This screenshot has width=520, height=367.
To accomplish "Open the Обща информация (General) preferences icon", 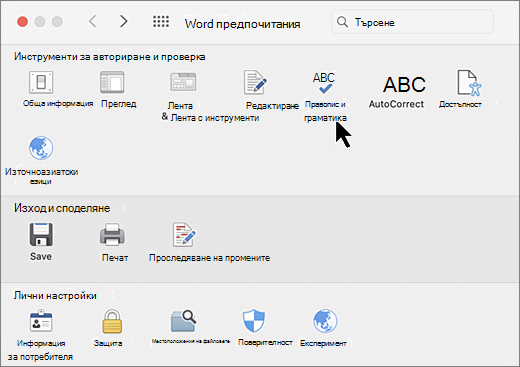I will (x=41, y=82).
